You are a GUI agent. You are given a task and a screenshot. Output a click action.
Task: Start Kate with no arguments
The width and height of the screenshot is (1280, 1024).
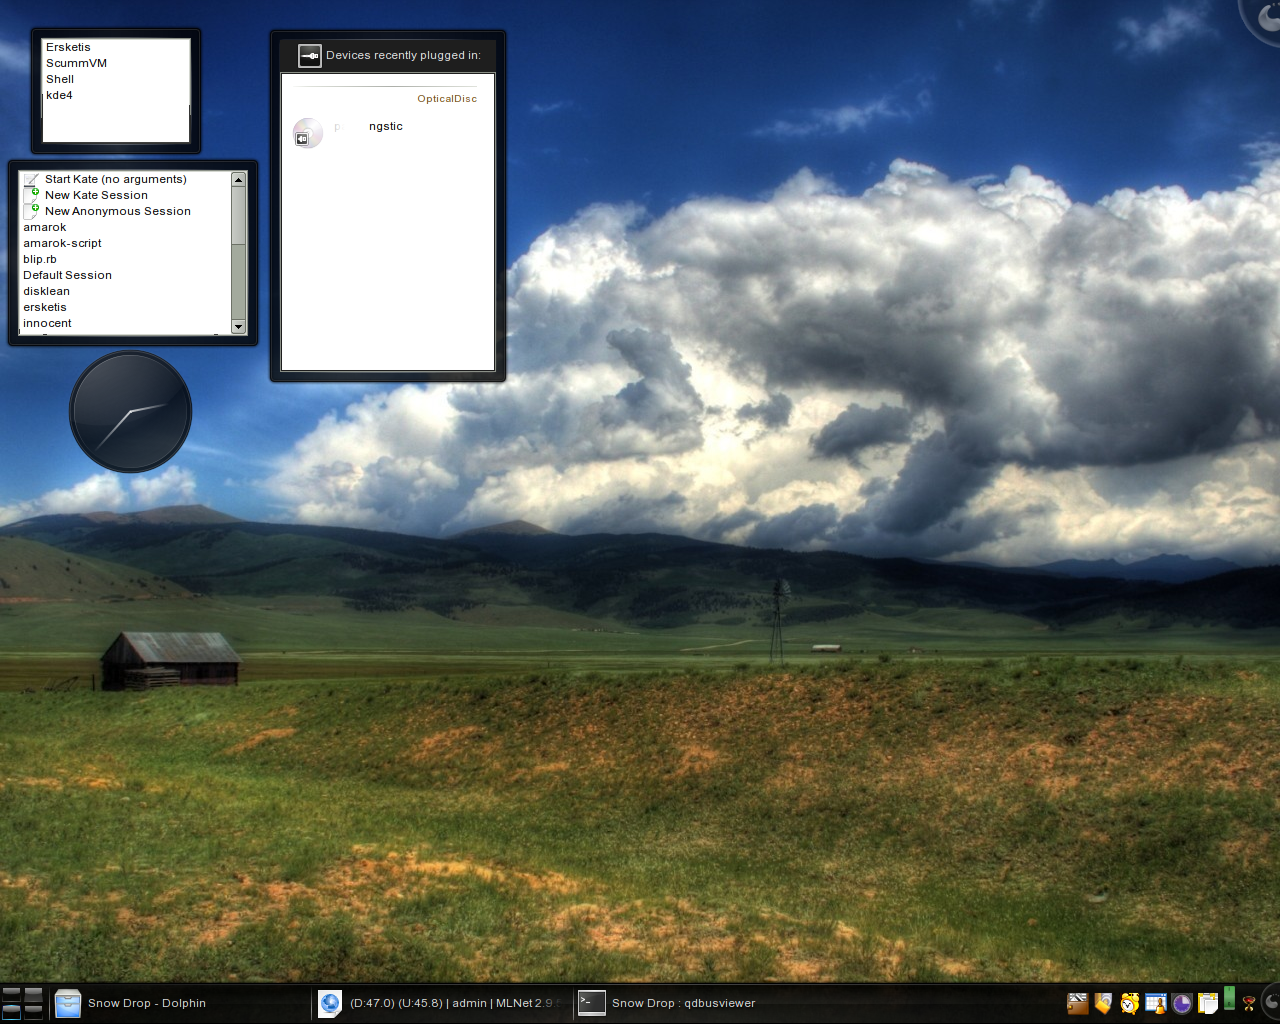(115, 179)
